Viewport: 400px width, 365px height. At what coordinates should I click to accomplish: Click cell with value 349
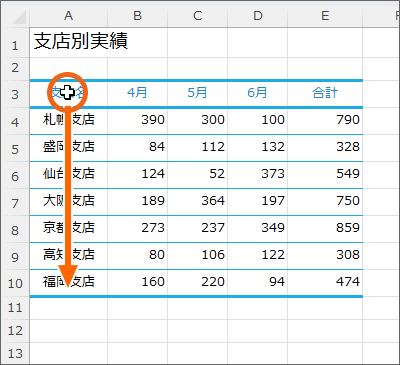[x=258, y=229]
